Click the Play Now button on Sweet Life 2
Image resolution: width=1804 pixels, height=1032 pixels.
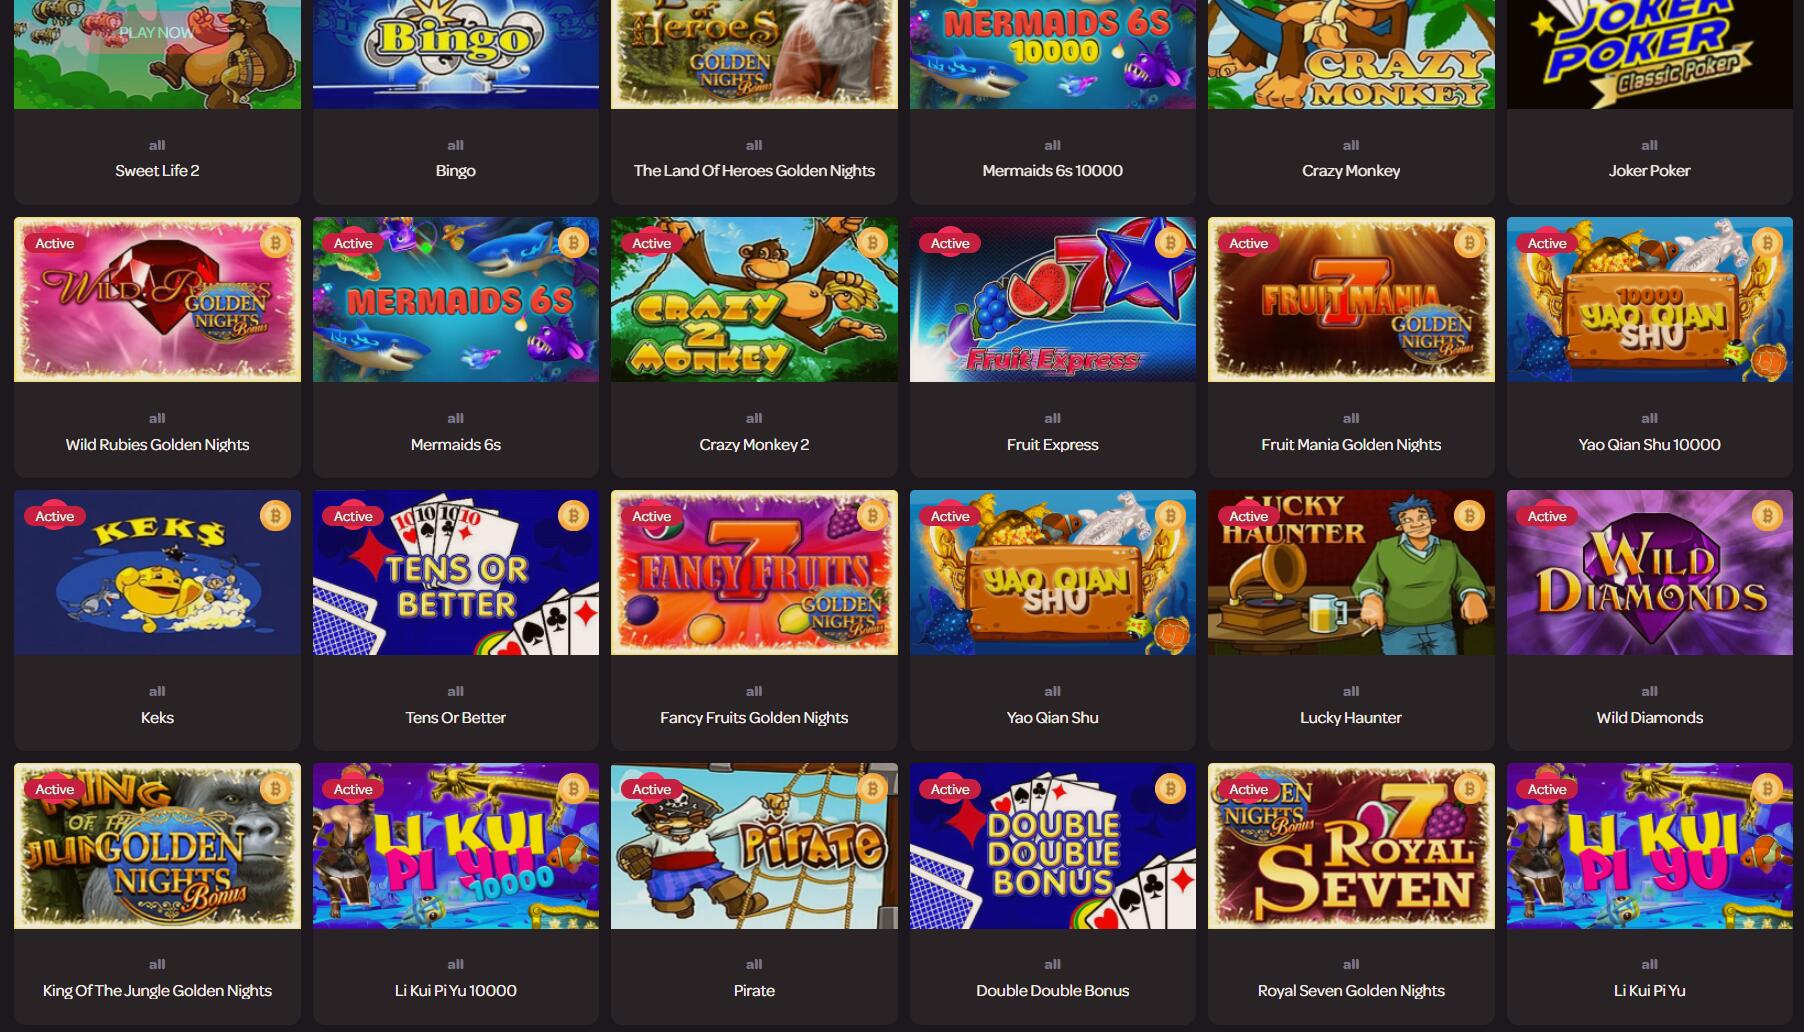pyautogui.click(x=157, y=32)
